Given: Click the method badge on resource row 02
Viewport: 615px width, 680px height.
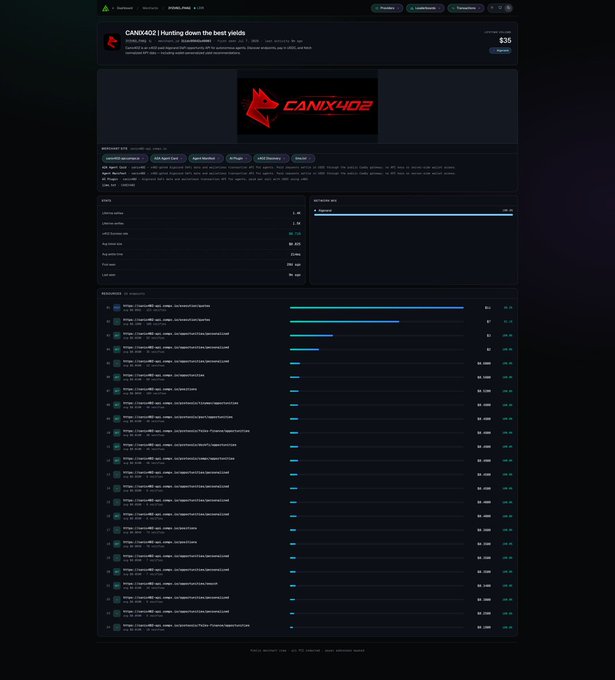Looking at the screenshot, I should tap(117, 322).
